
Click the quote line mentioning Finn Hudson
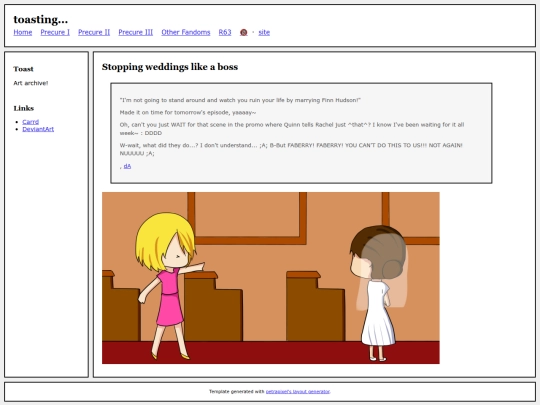click(240, 100)
